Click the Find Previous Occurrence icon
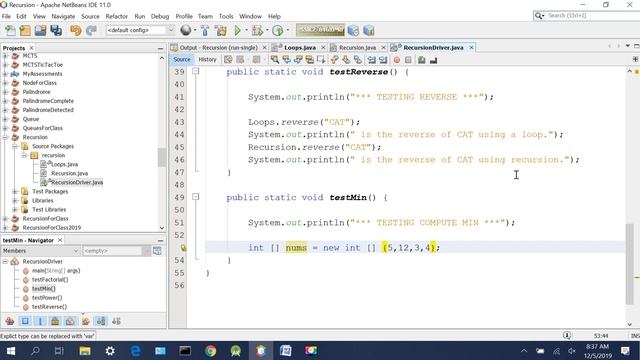The width and height of the screenshot is (640, 360). tap(287, 60)
